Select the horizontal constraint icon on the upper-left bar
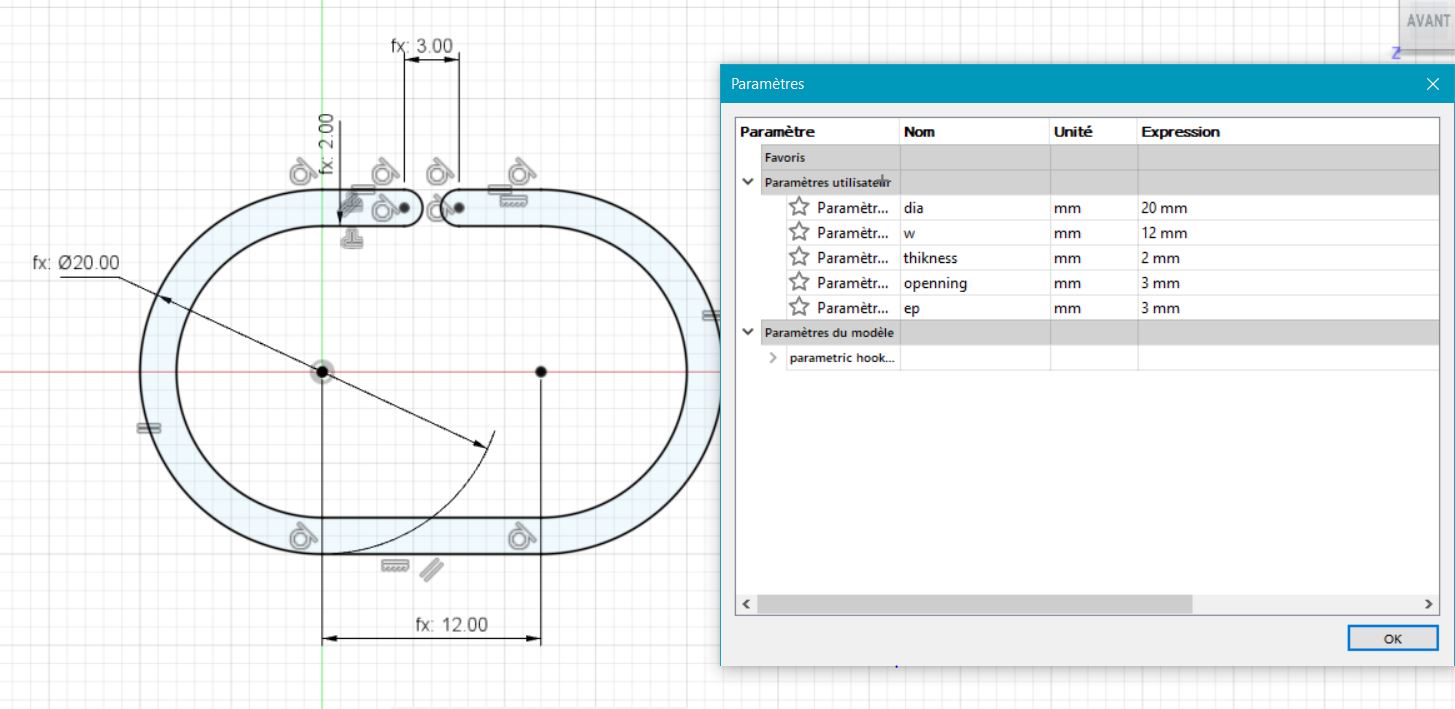The width and height of the screenshot is (1455, 709). pyautogui.click(x=363, y=189)
